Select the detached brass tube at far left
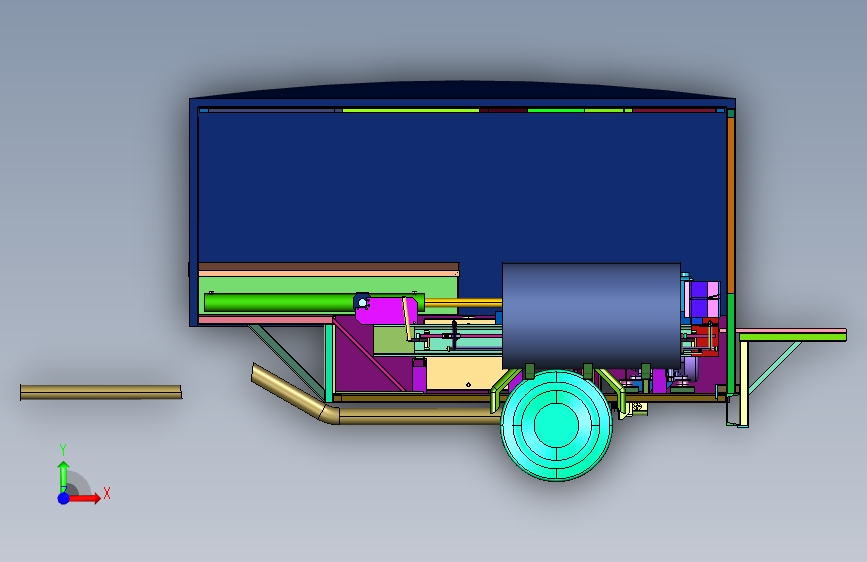 tap(101, 392)
